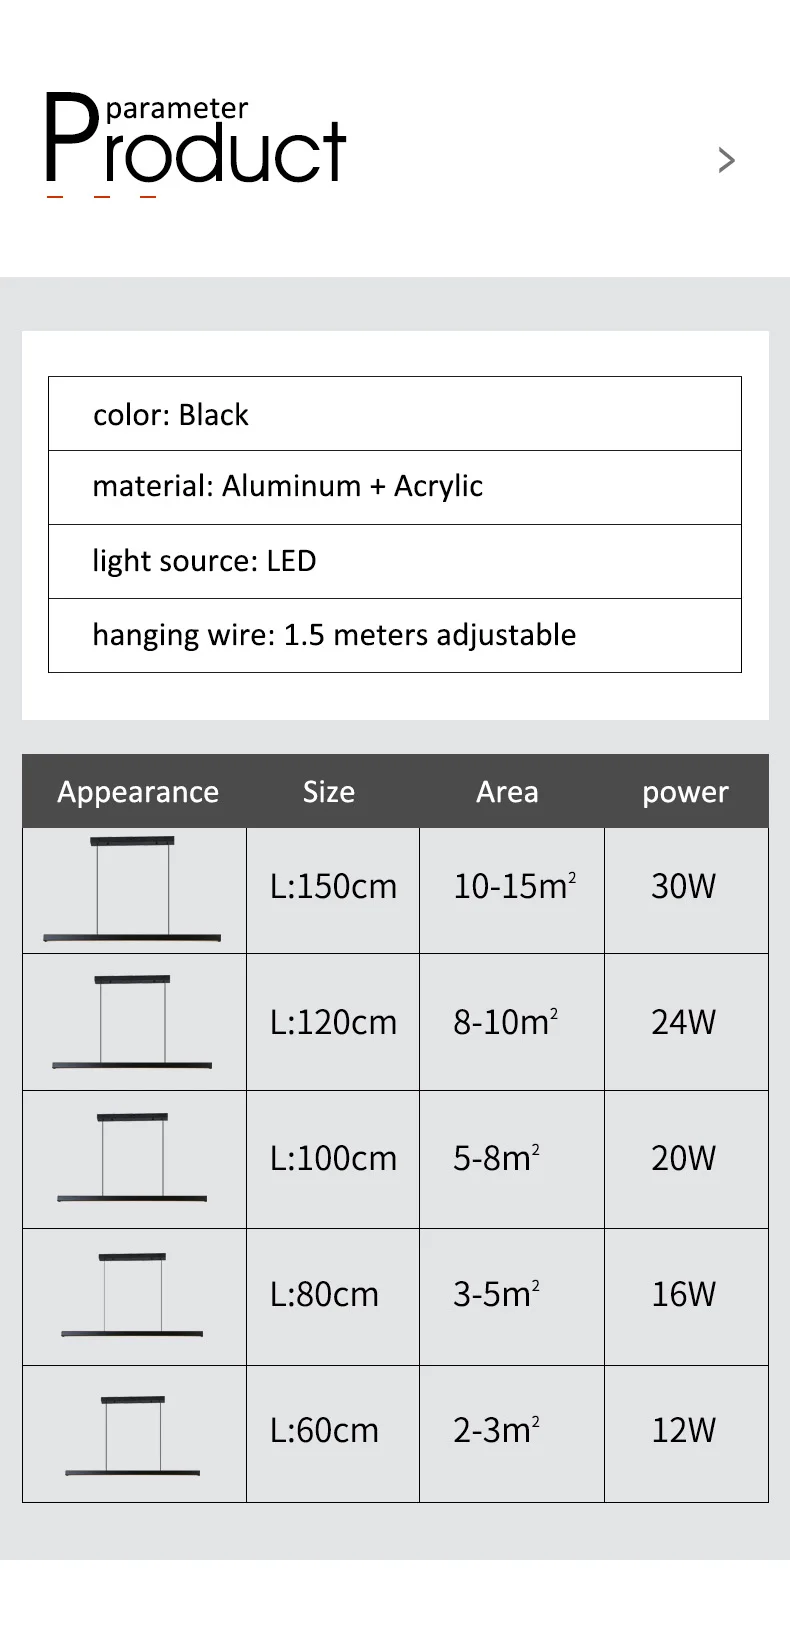Select the Size column header

point(329,792)
